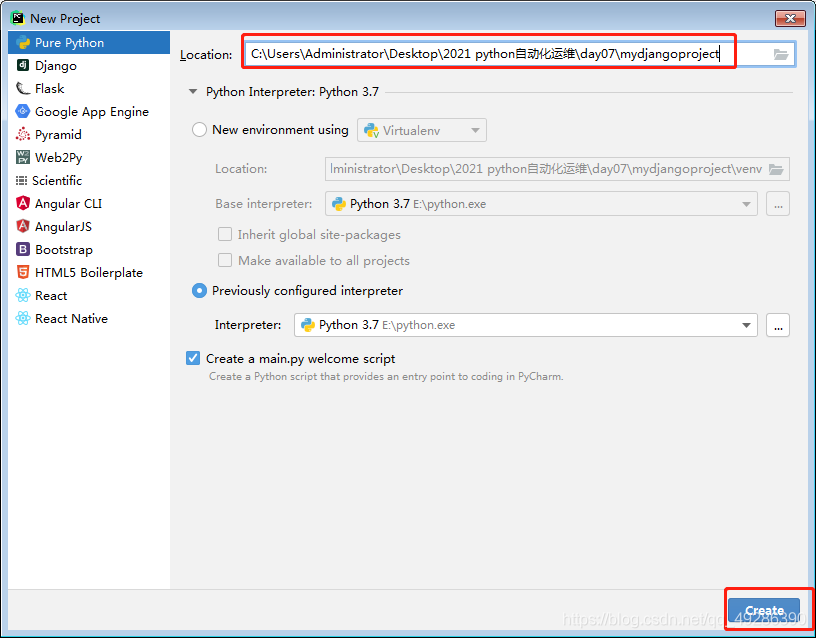
Task: Toggle Inherit global site-packages checkbox
Action: click(225, 235)
